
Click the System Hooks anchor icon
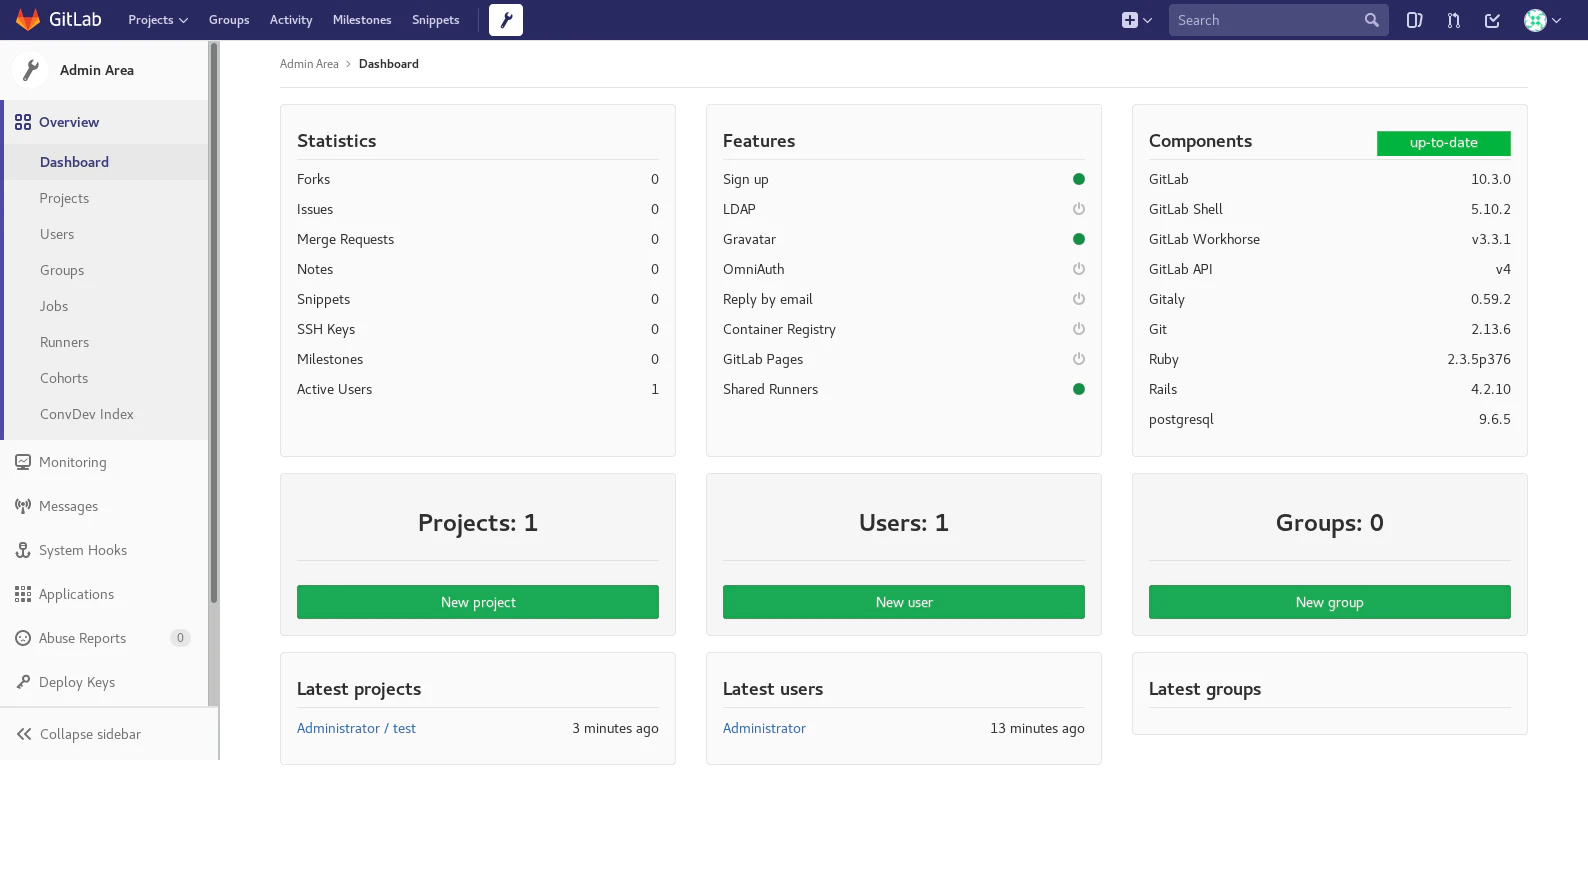[x=23, y=550]
